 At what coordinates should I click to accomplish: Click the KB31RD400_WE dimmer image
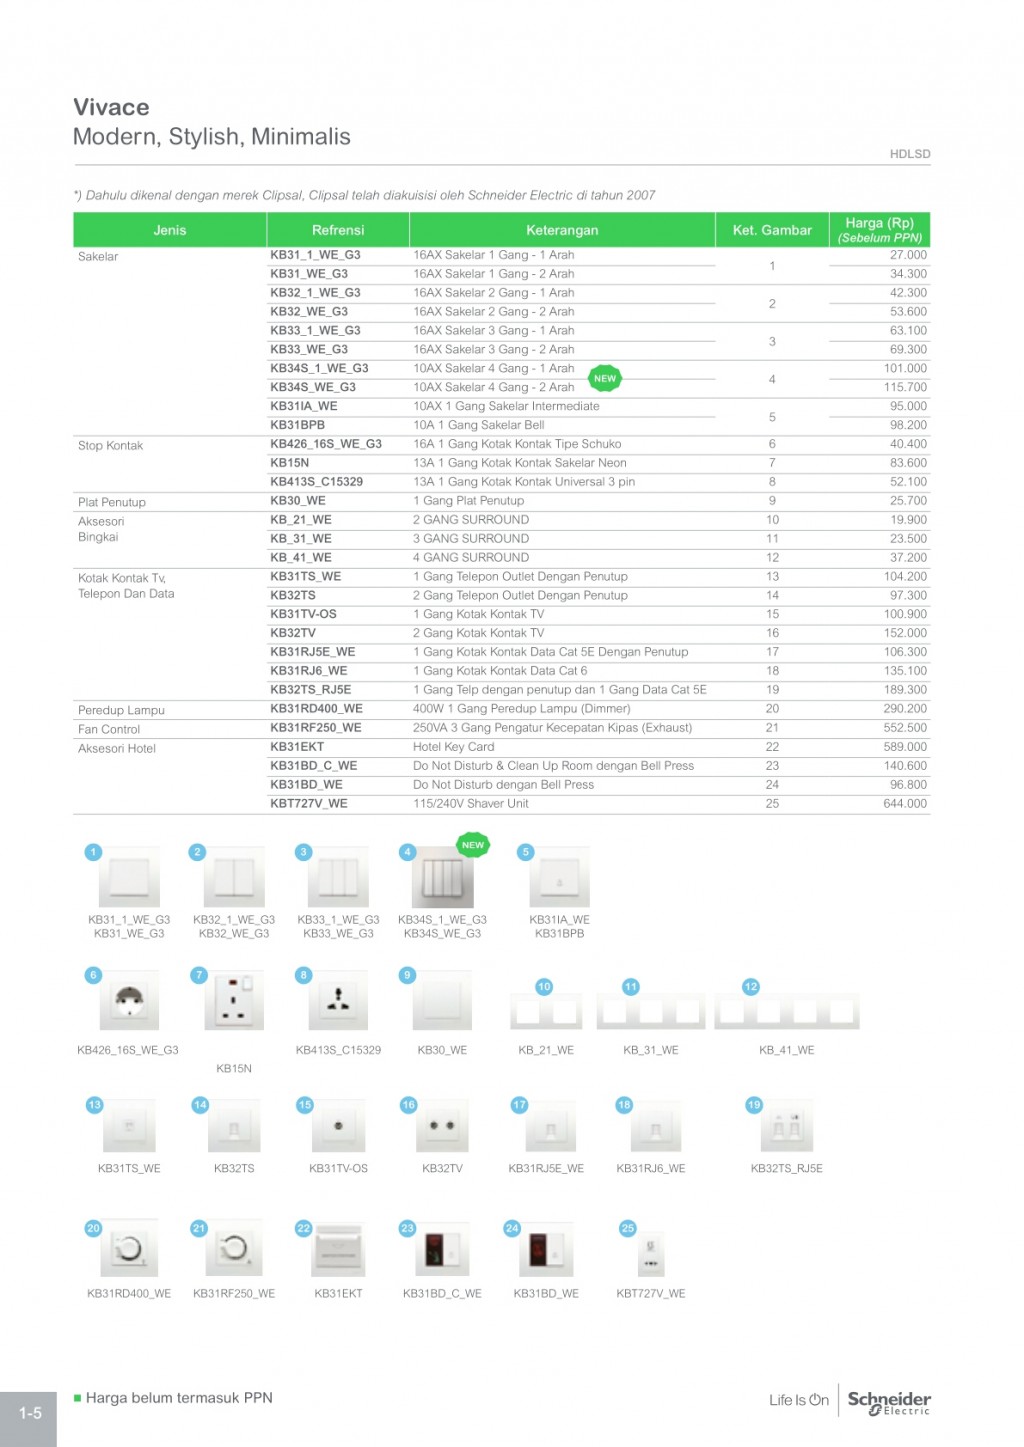(x=129, y=1248)
